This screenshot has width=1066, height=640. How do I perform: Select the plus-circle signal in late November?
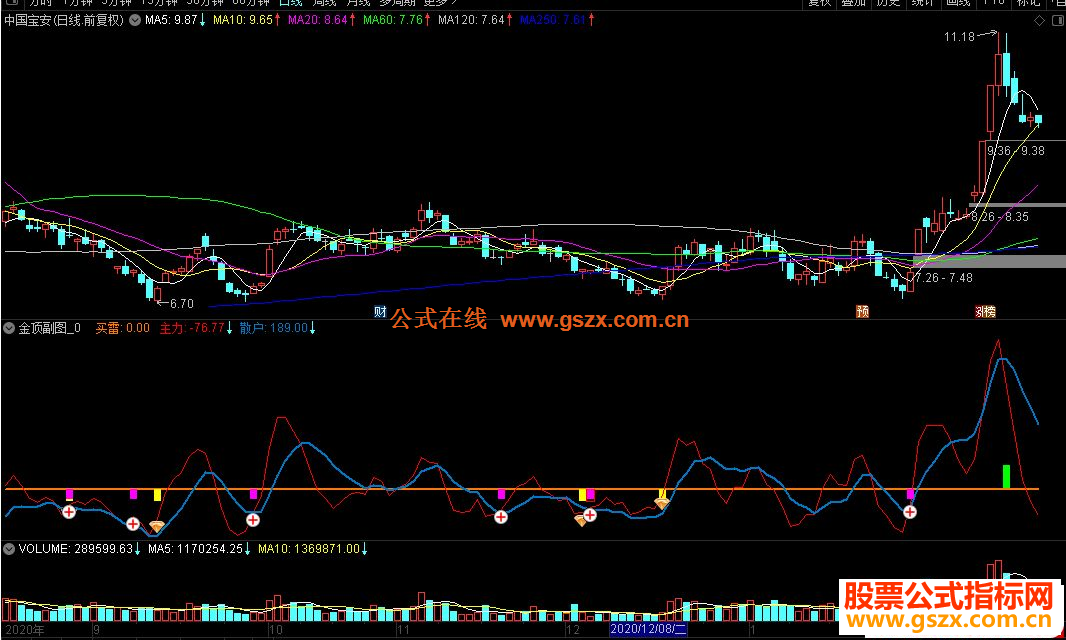click(x=501, y=517)
